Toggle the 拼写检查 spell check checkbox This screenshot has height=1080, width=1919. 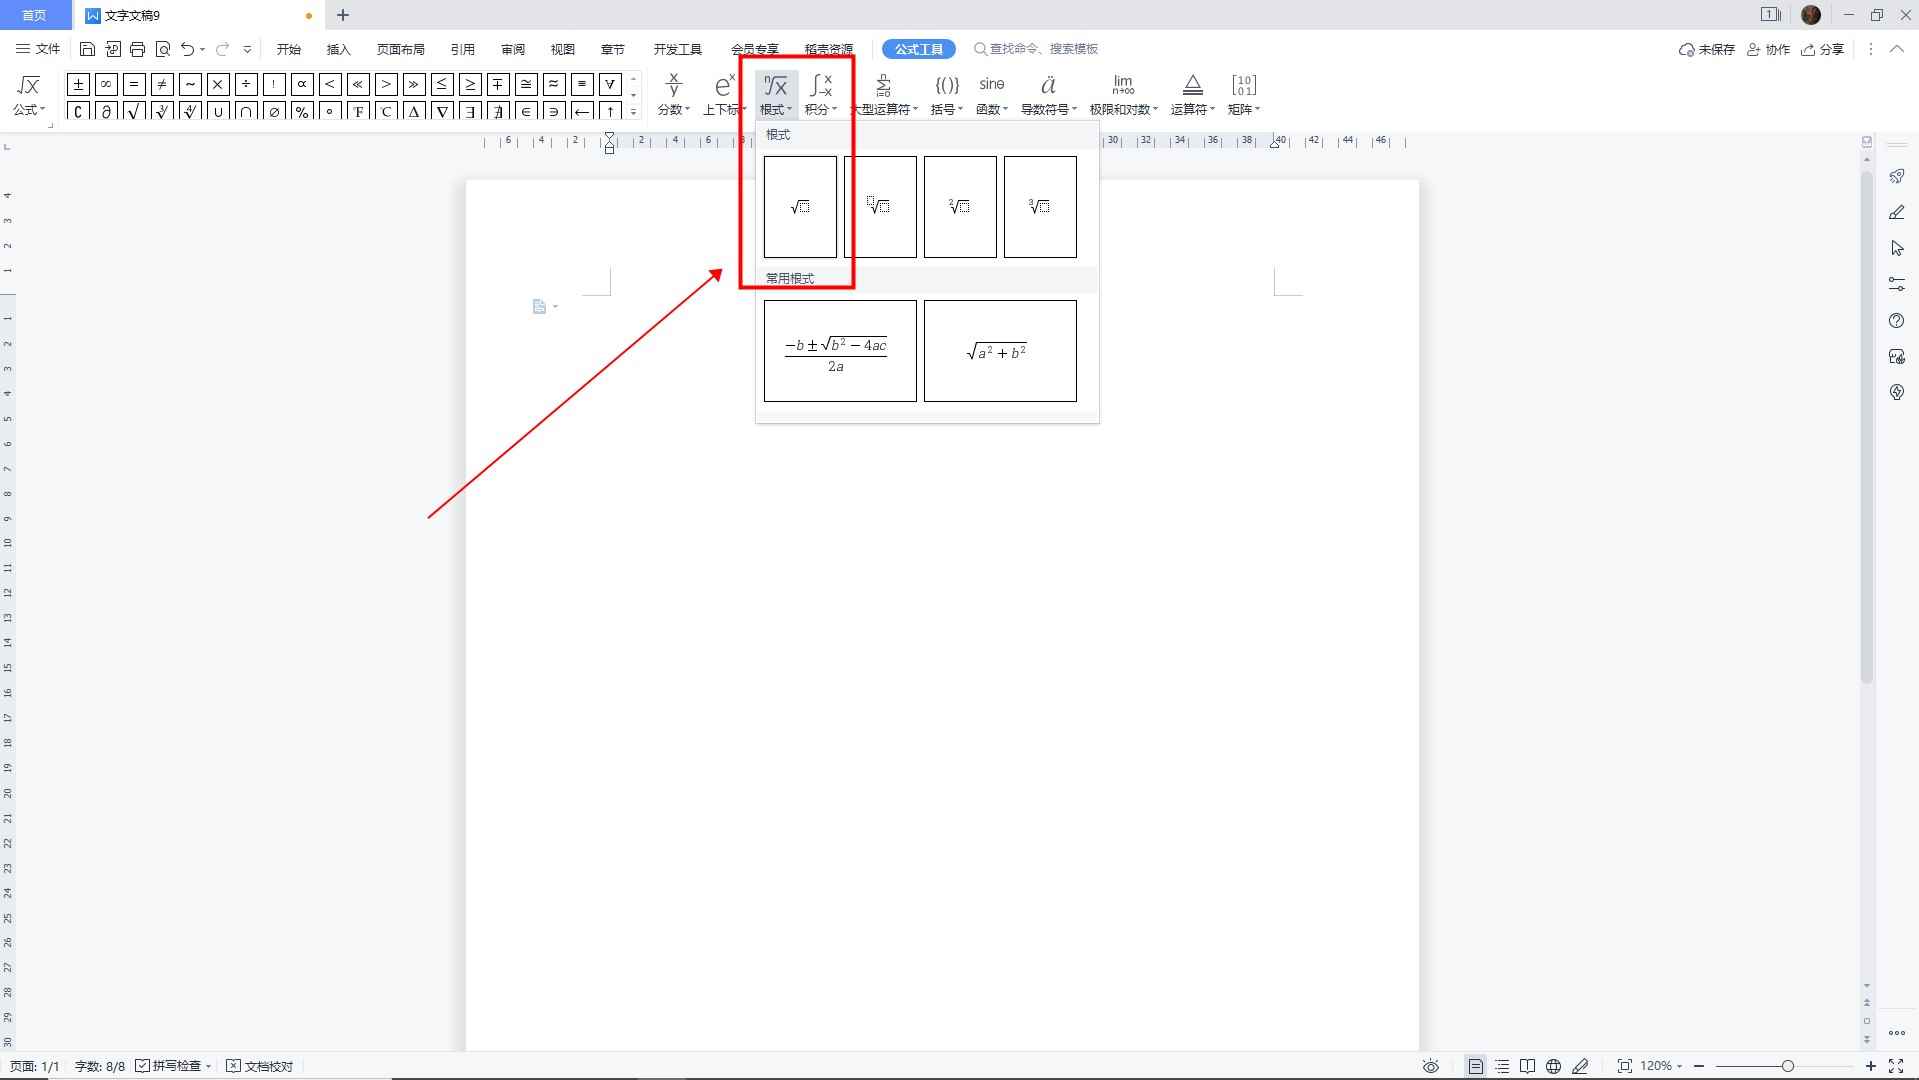pos(143,1066)
